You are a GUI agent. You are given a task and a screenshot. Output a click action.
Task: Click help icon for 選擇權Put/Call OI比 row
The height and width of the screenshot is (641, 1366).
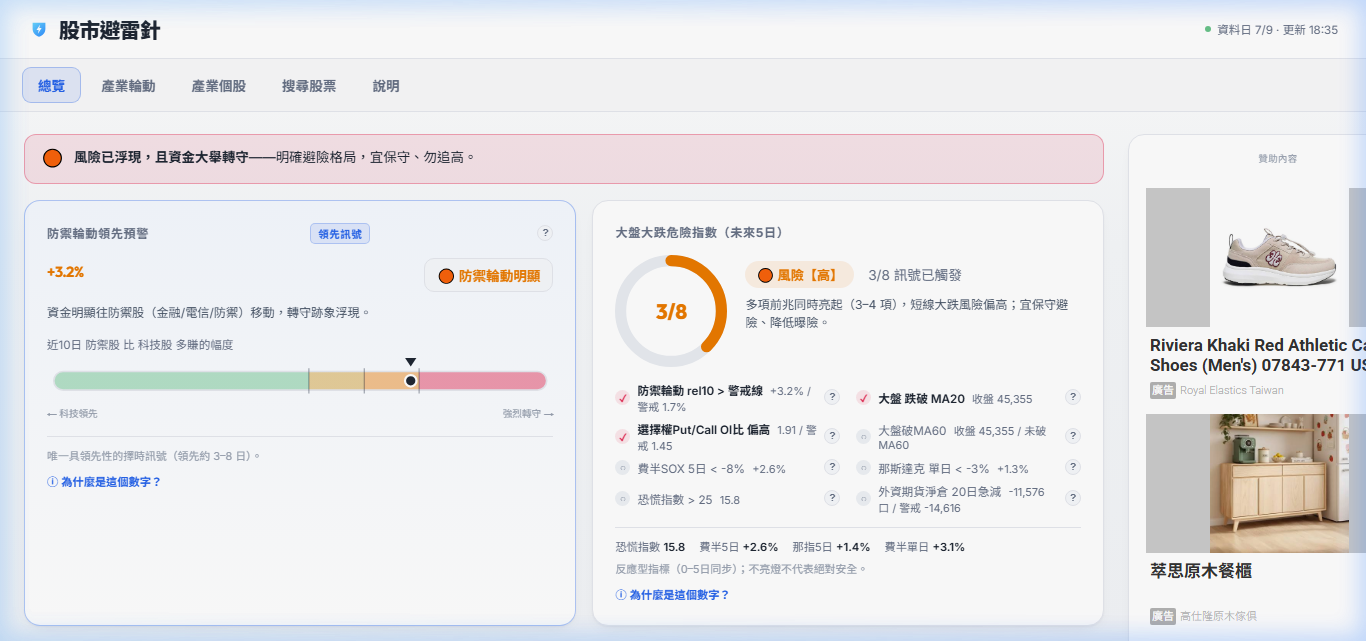coord(832,436)
